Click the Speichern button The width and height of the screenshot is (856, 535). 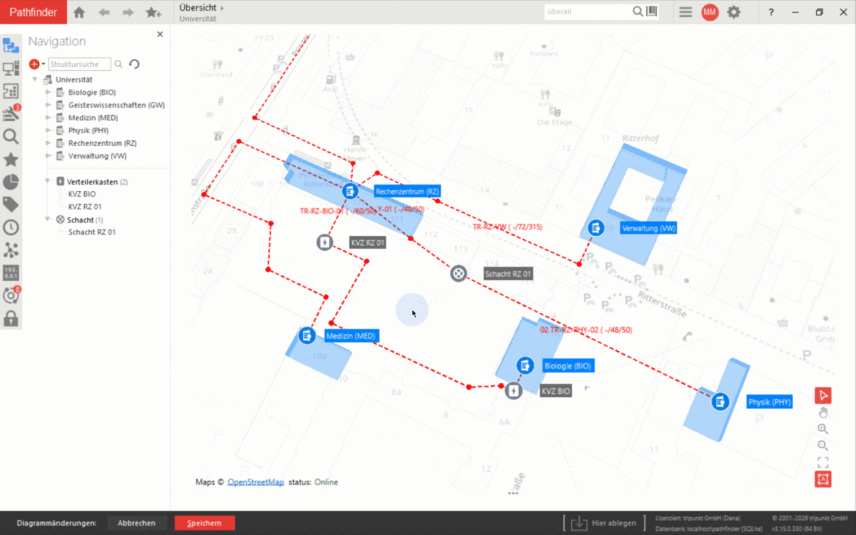point(204,523)
